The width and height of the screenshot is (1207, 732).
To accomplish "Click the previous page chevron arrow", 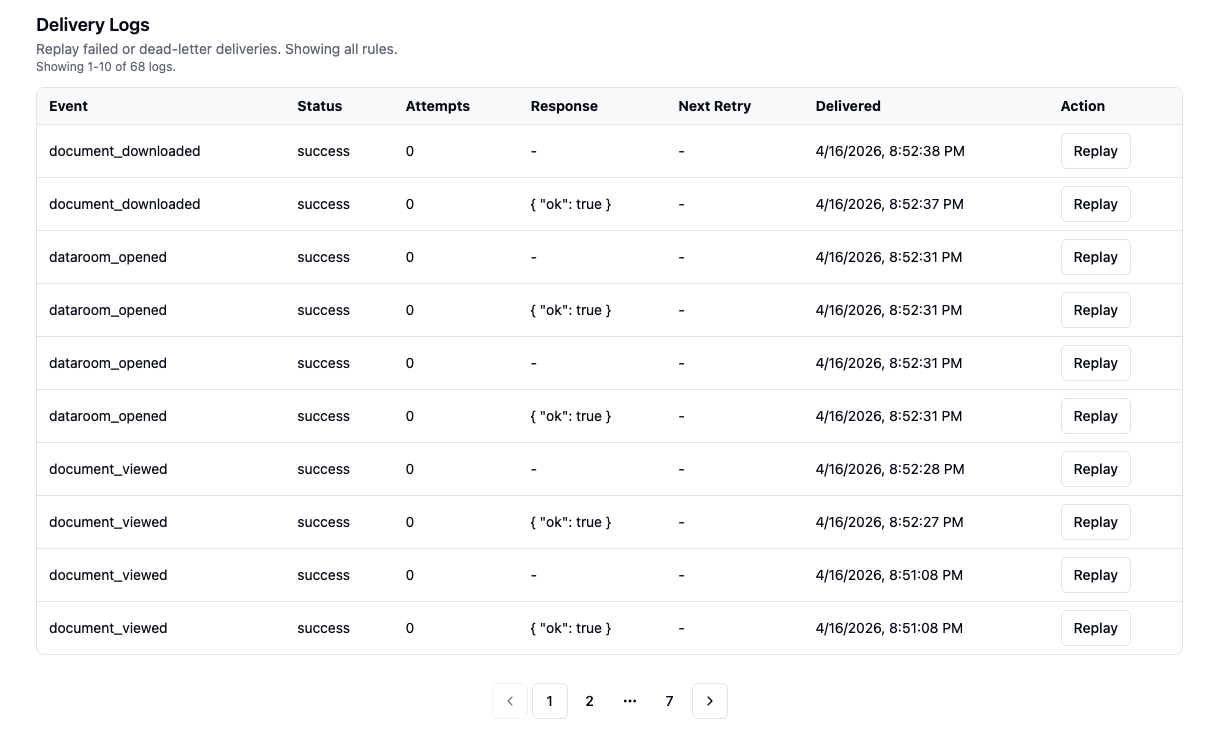I will (510, 701).
